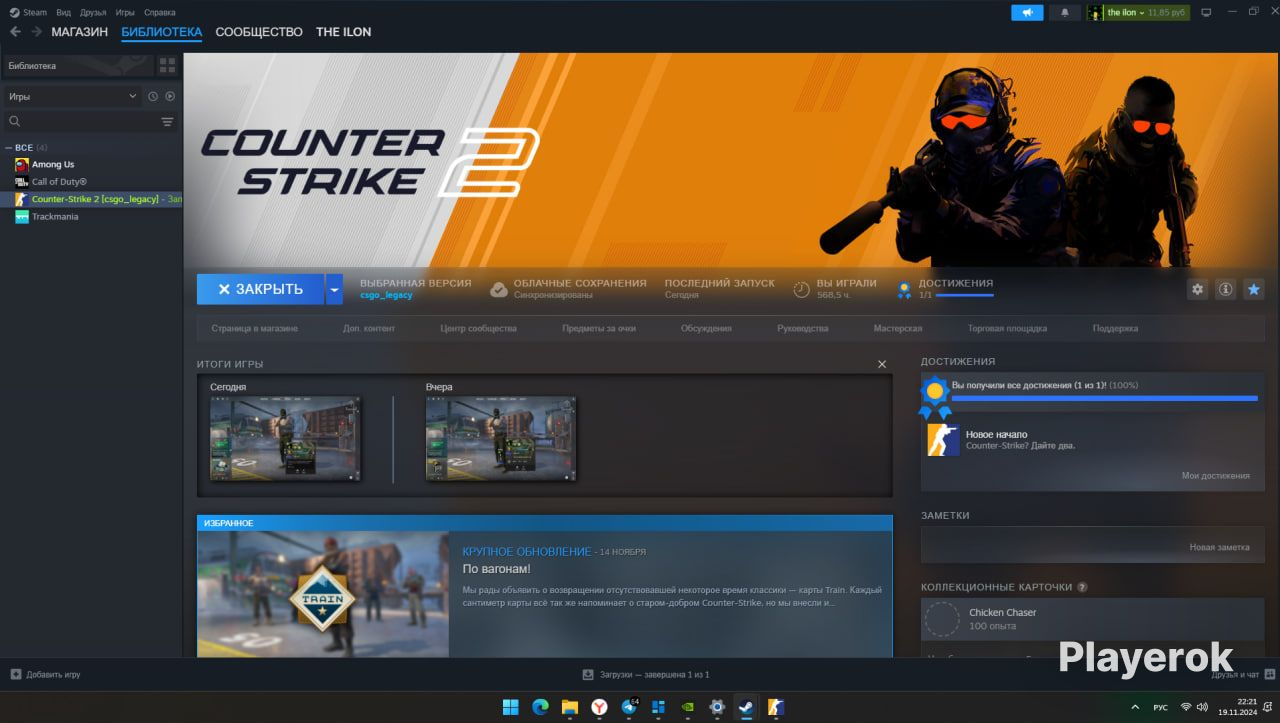Click the playtime clock icon
Viewport: 1280px width, 723px height.
[x=801, y=290]
